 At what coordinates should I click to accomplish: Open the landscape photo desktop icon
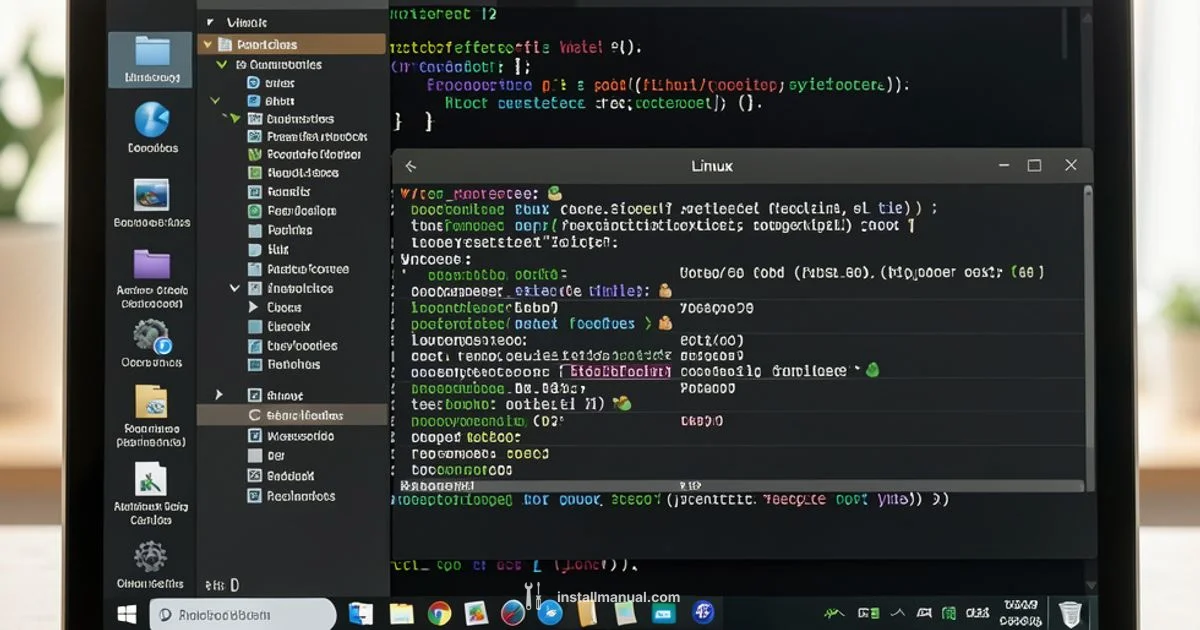(151, 194)
